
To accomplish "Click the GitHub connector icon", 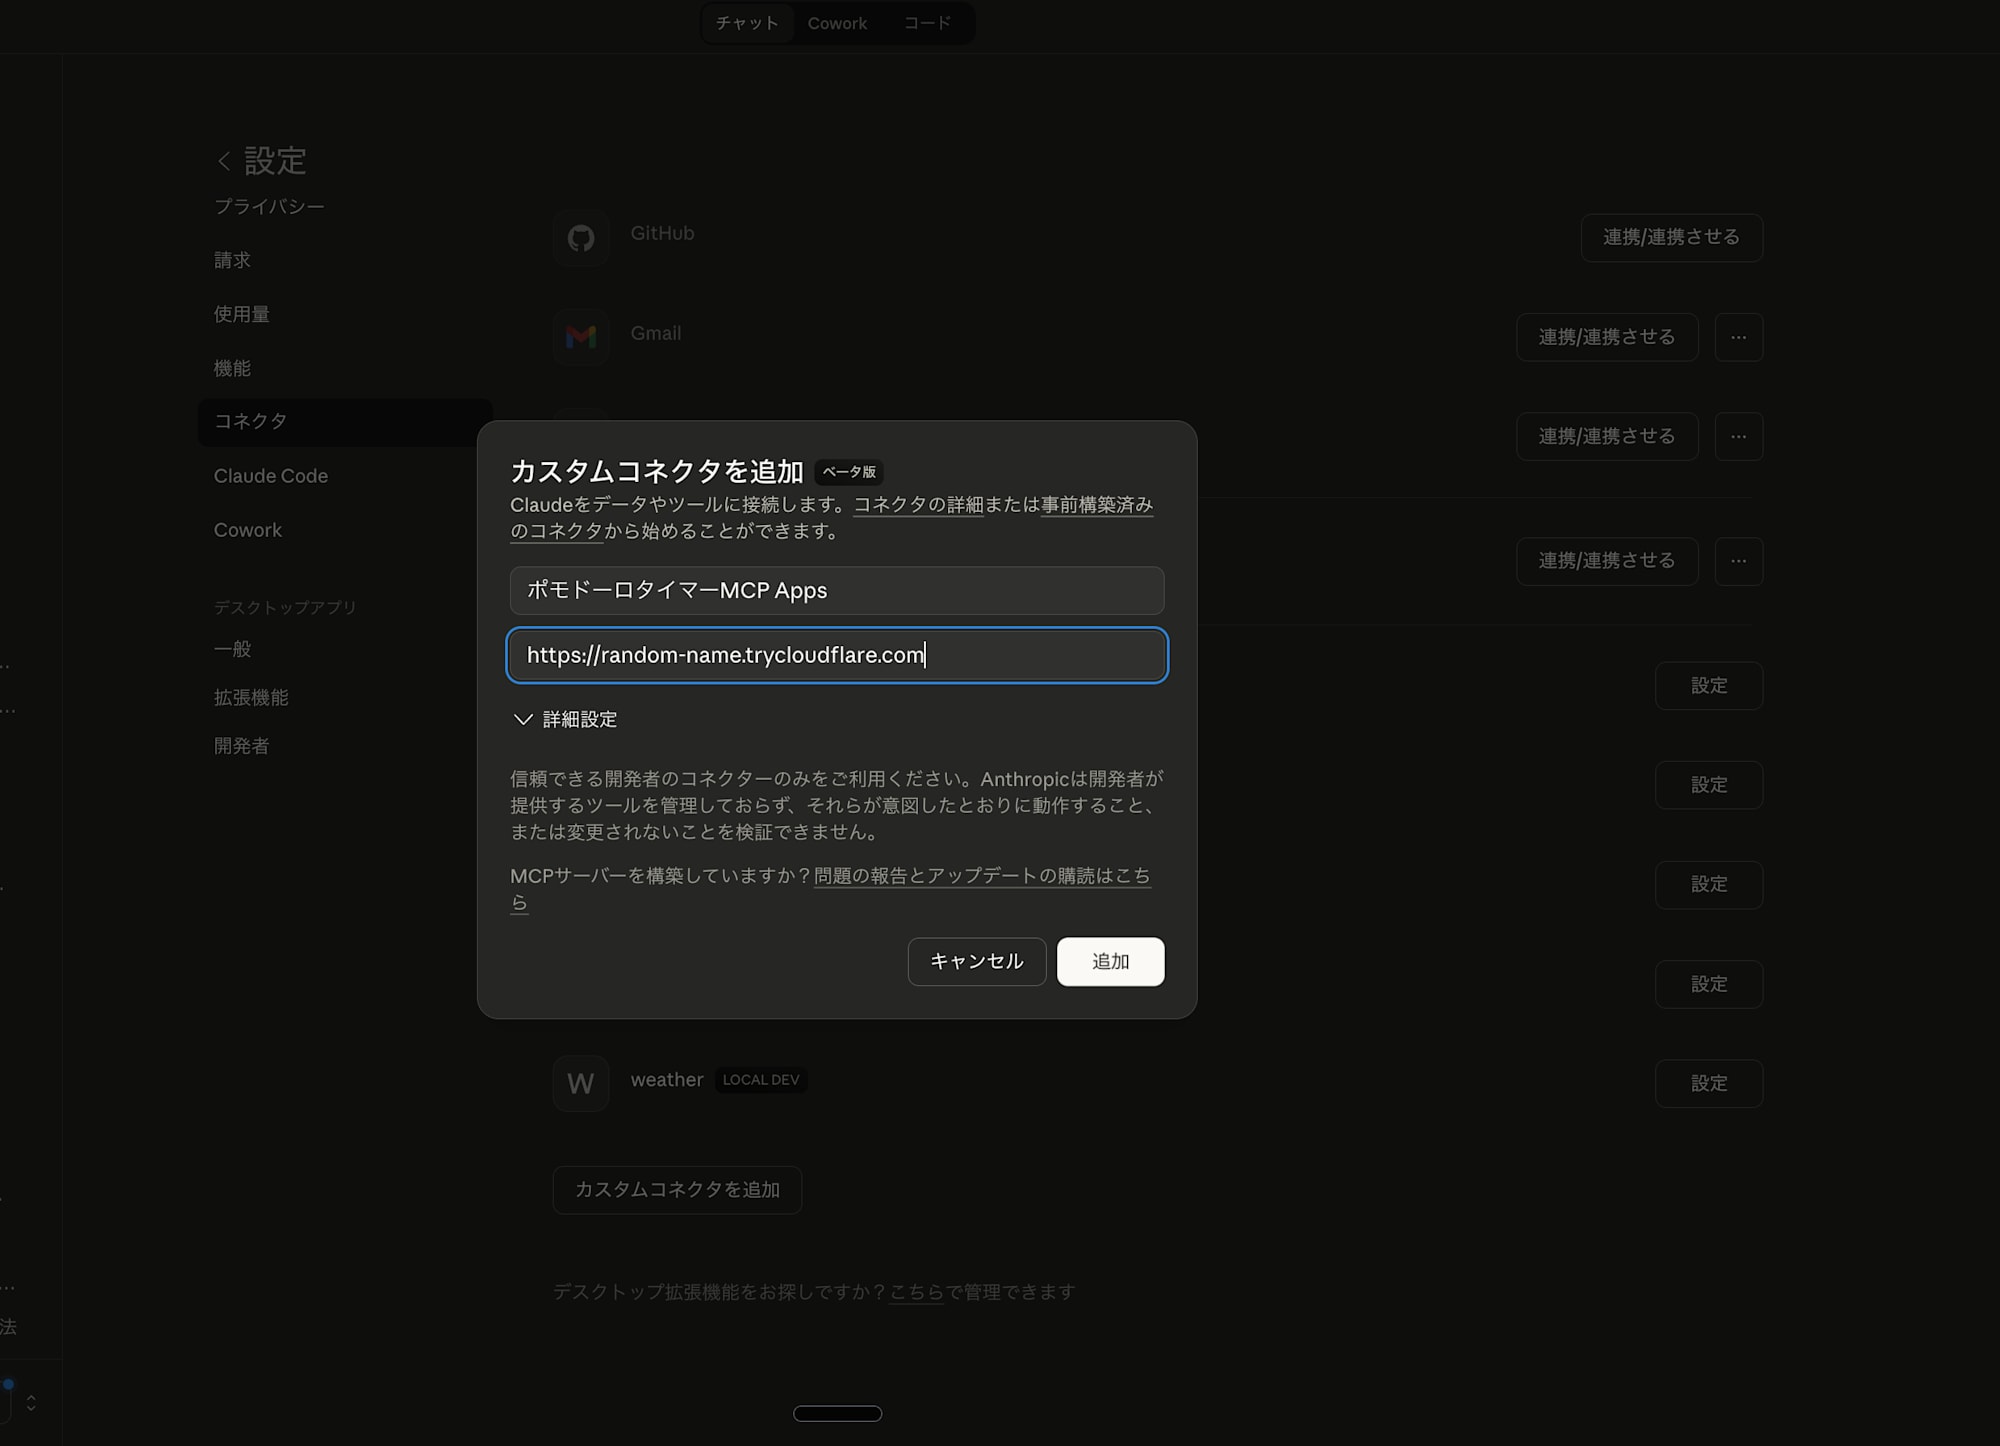I will (581, 238).
